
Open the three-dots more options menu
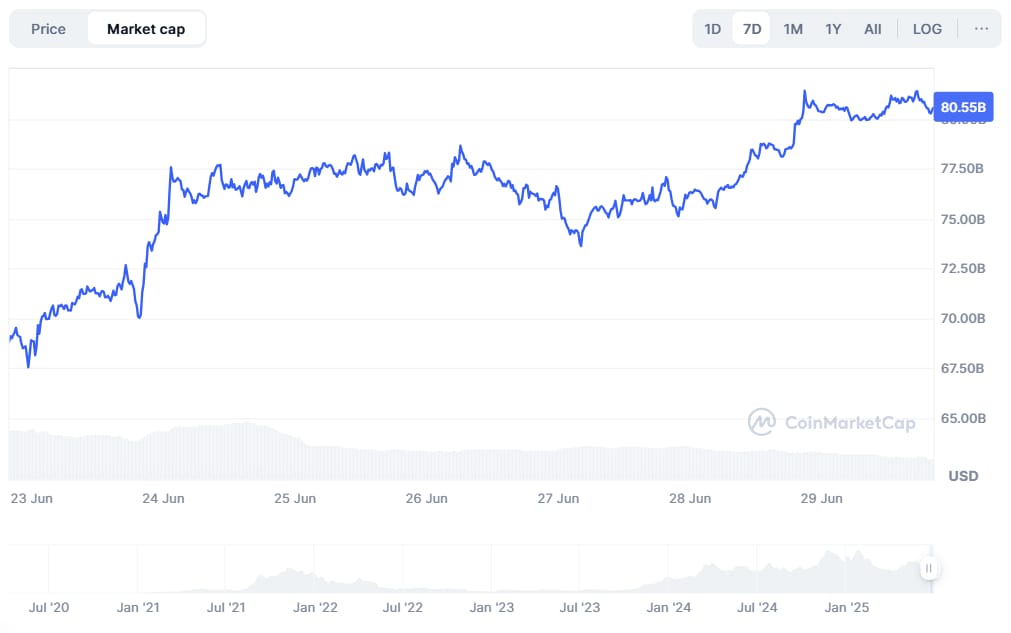981,29
